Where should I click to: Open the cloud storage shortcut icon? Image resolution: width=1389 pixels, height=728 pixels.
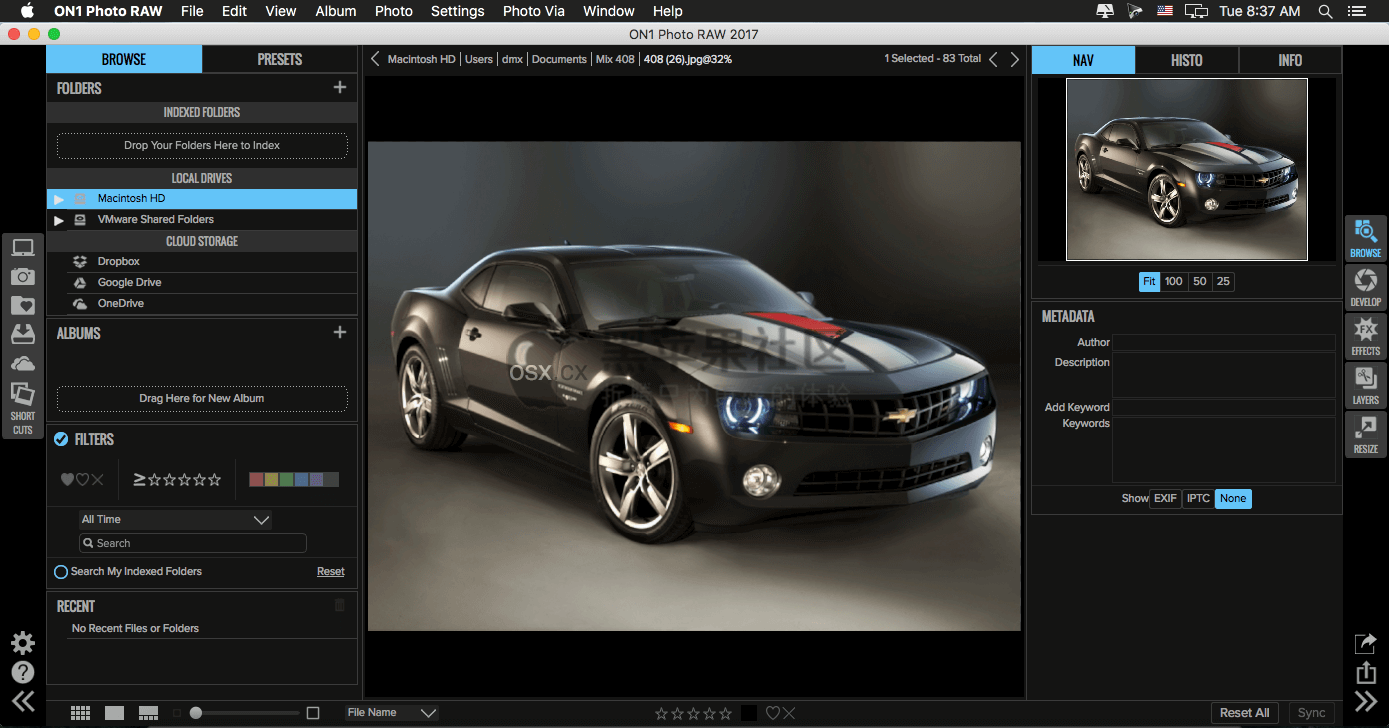pos(22,363)
